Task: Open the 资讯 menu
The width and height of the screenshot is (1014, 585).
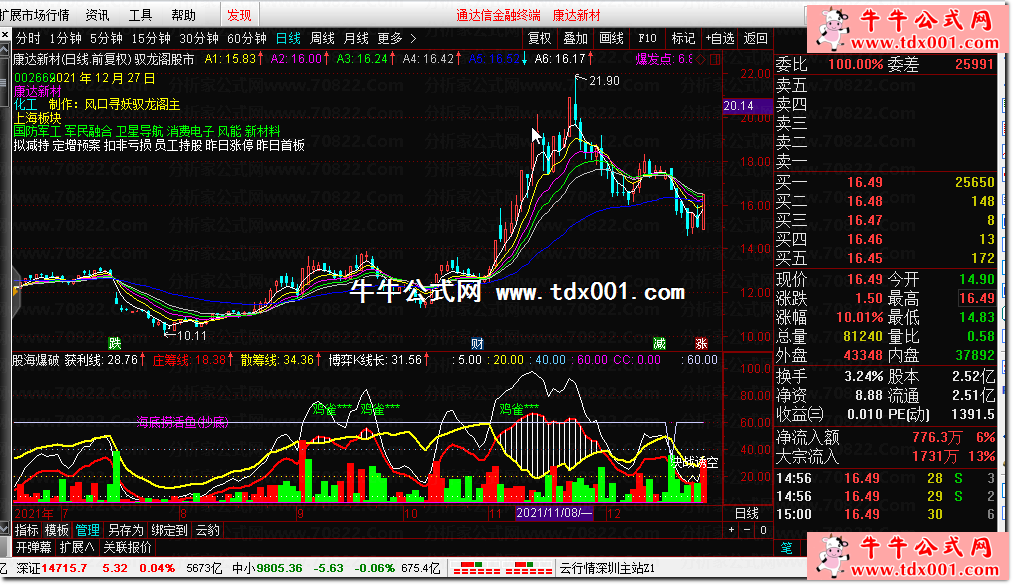Action: 98,15
